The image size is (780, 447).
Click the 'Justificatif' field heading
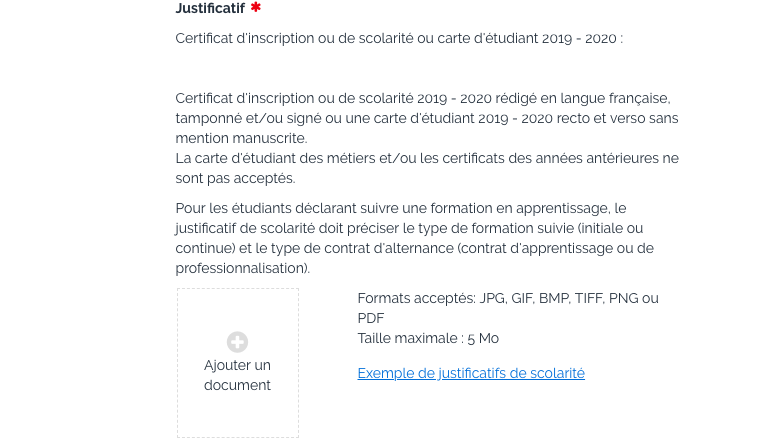(210, 8)
